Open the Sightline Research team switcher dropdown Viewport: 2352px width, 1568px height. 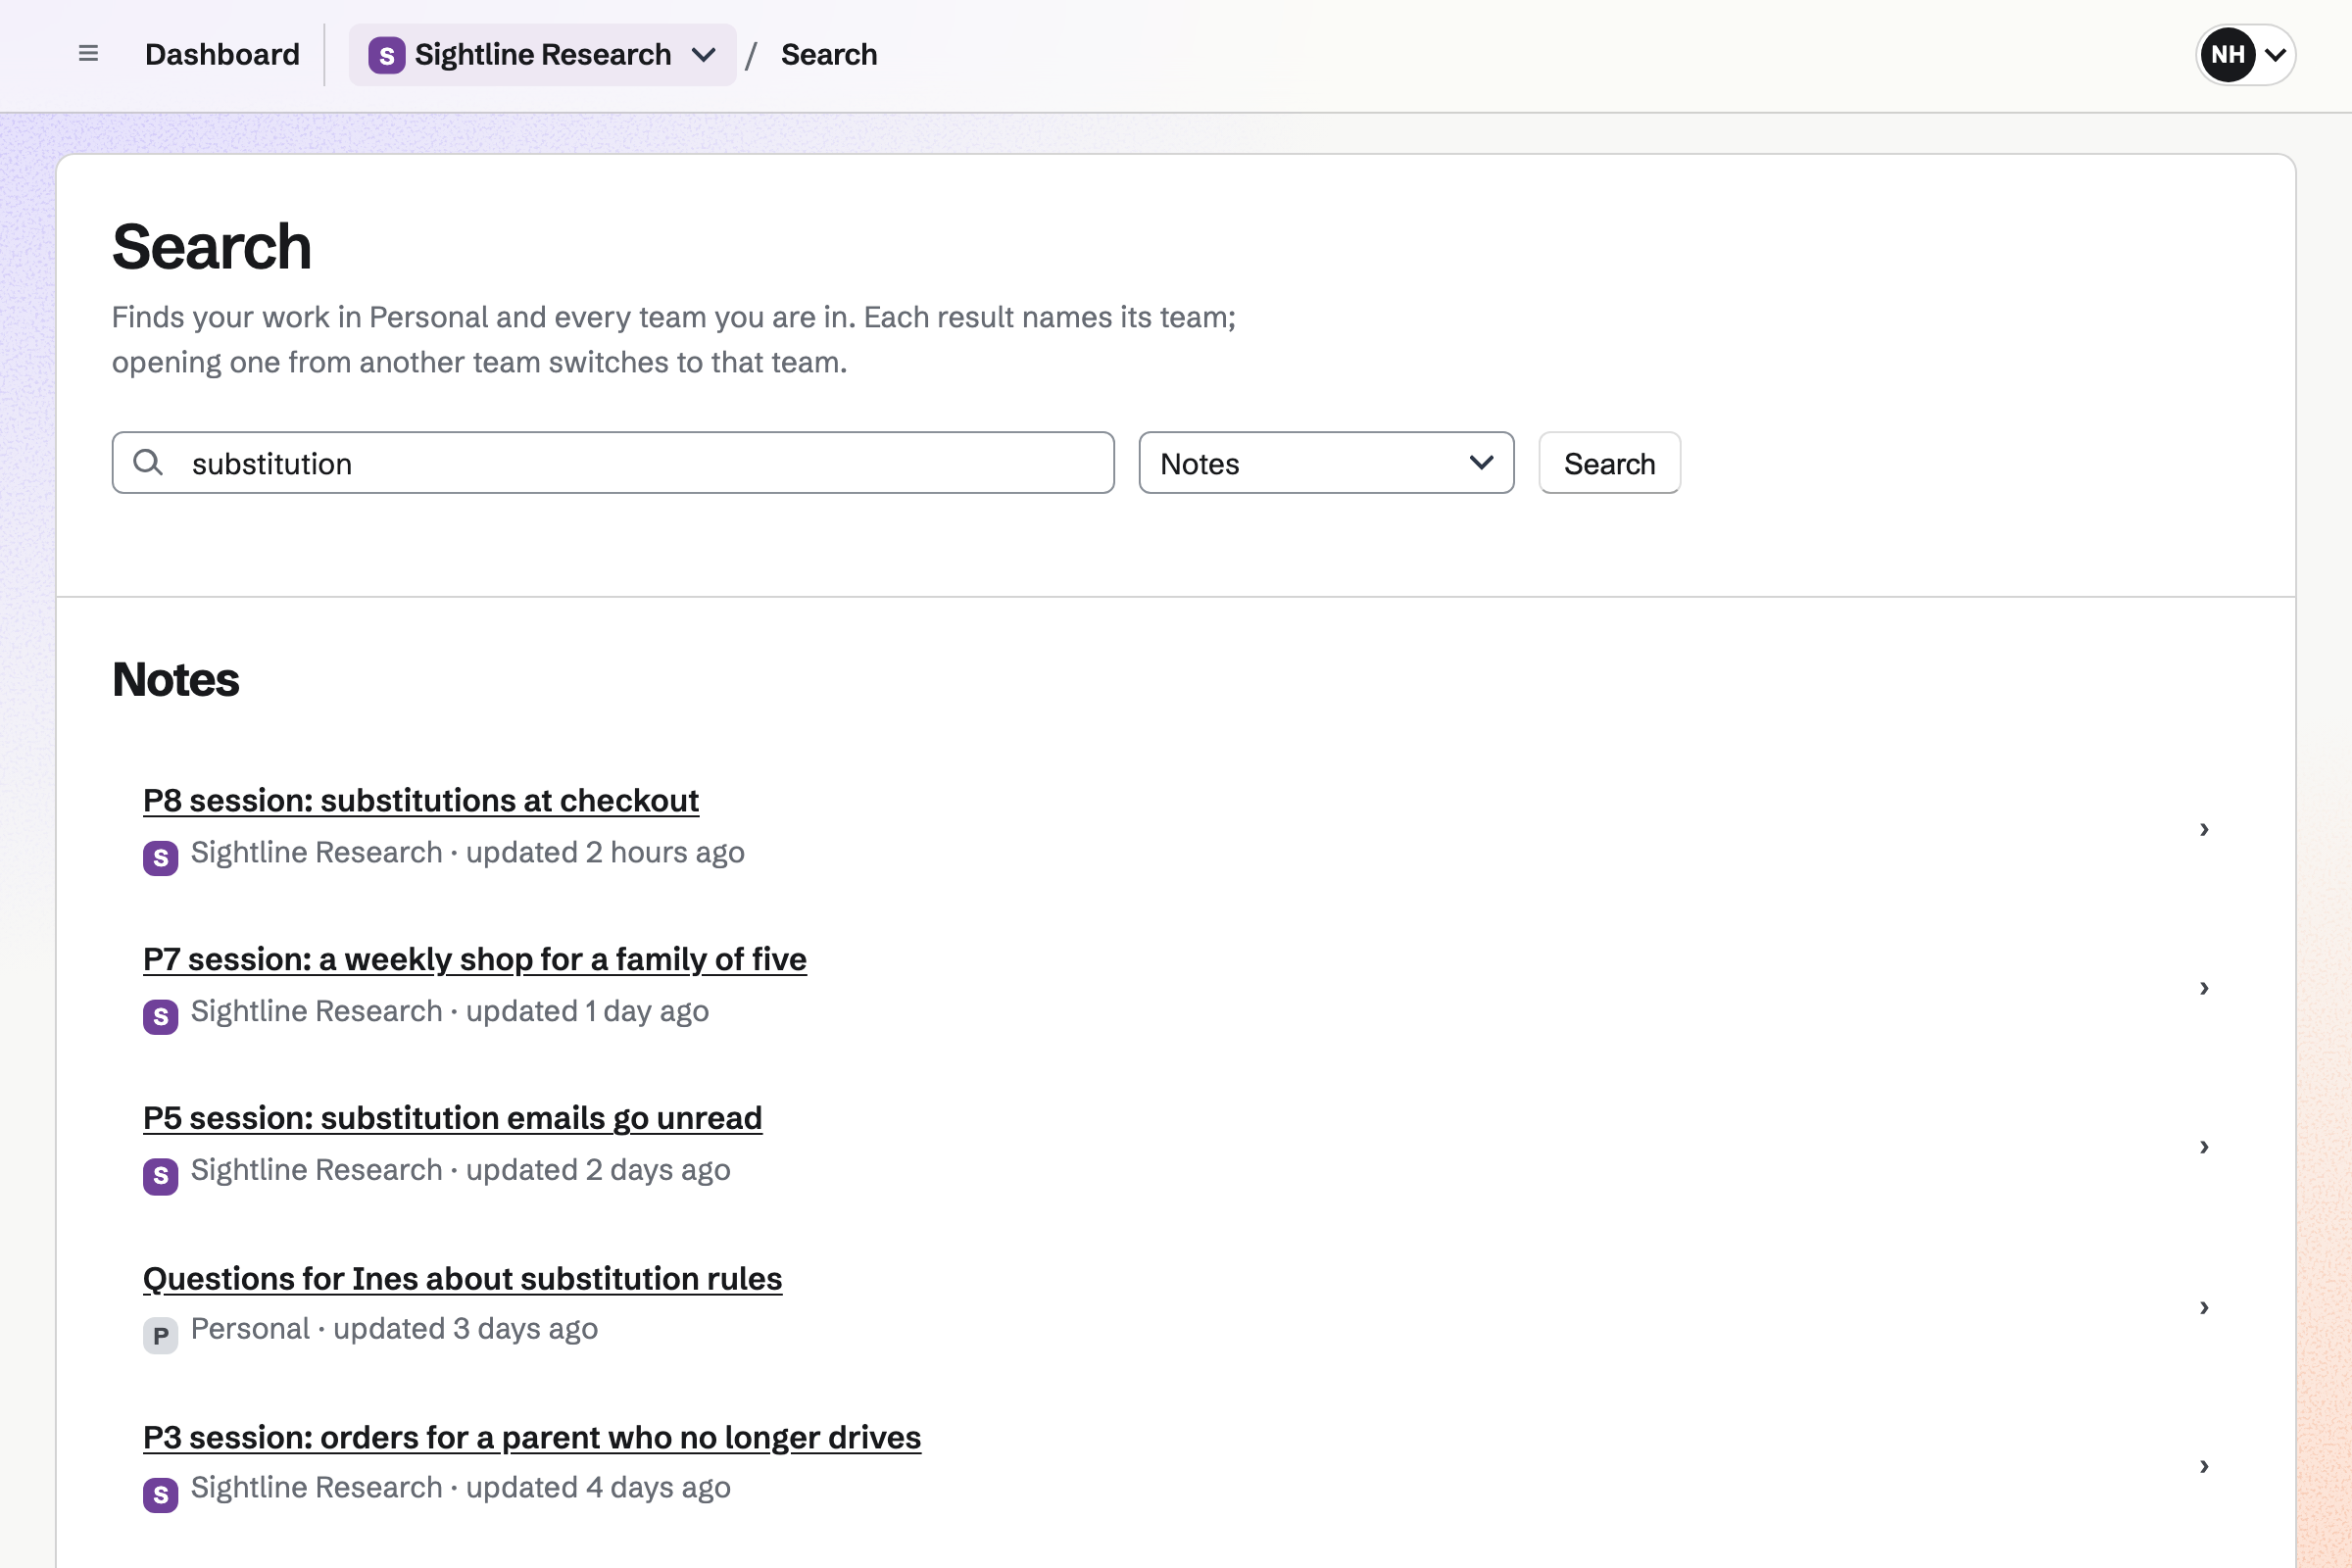coord(542,55)
